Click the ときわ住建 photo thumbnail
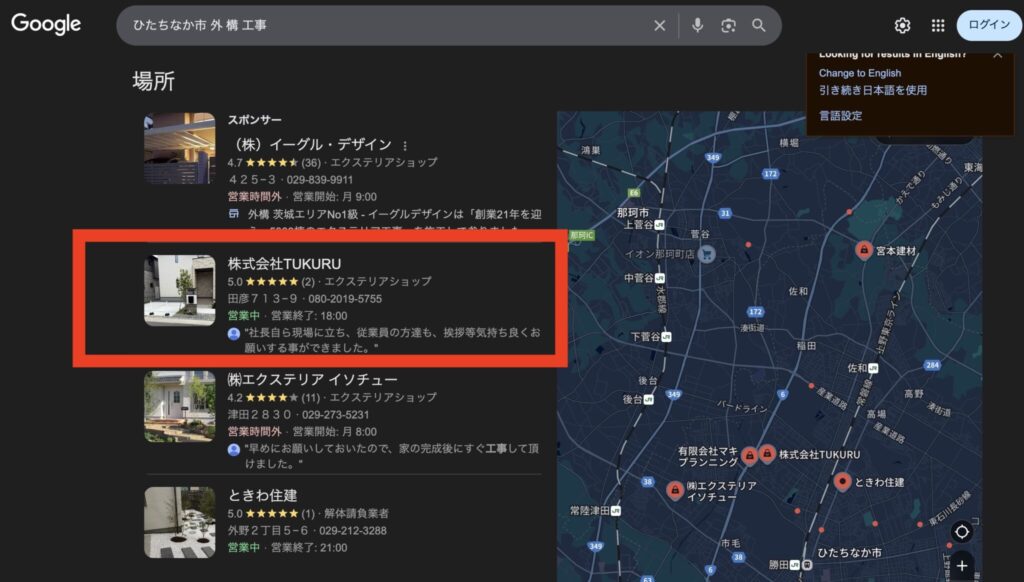The image size is (1024, 582). point(180,522)
